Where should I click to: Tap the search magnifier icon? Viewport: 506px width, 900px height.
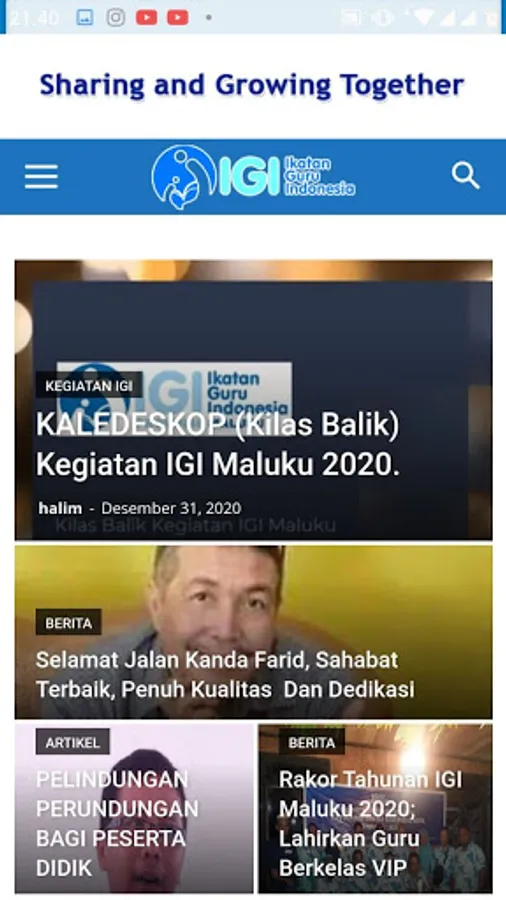coord(465,175)
